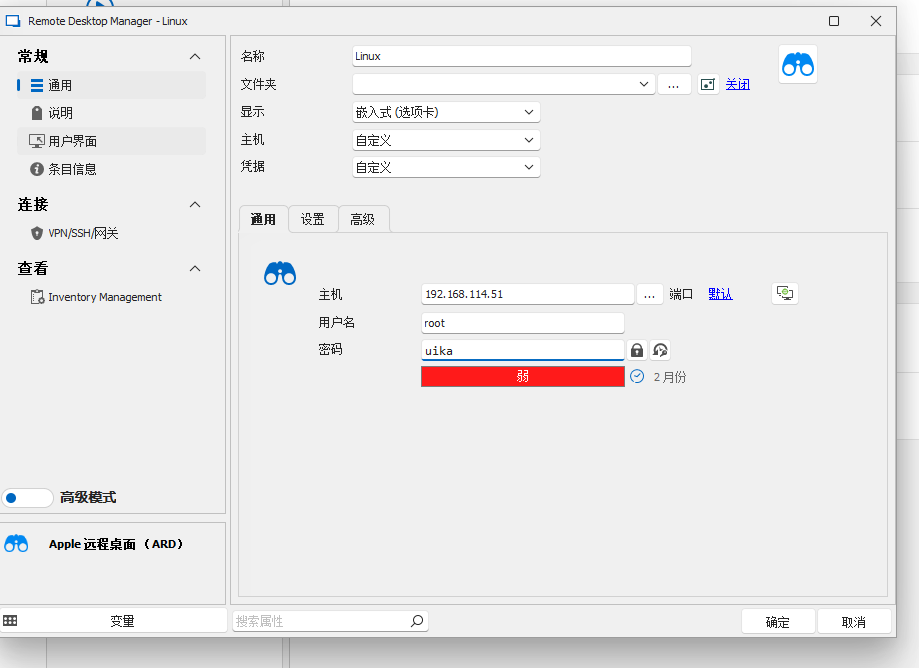919x668 pixels.
Task: Switch to the 高级 tab
Action: [x=362, y=219]
